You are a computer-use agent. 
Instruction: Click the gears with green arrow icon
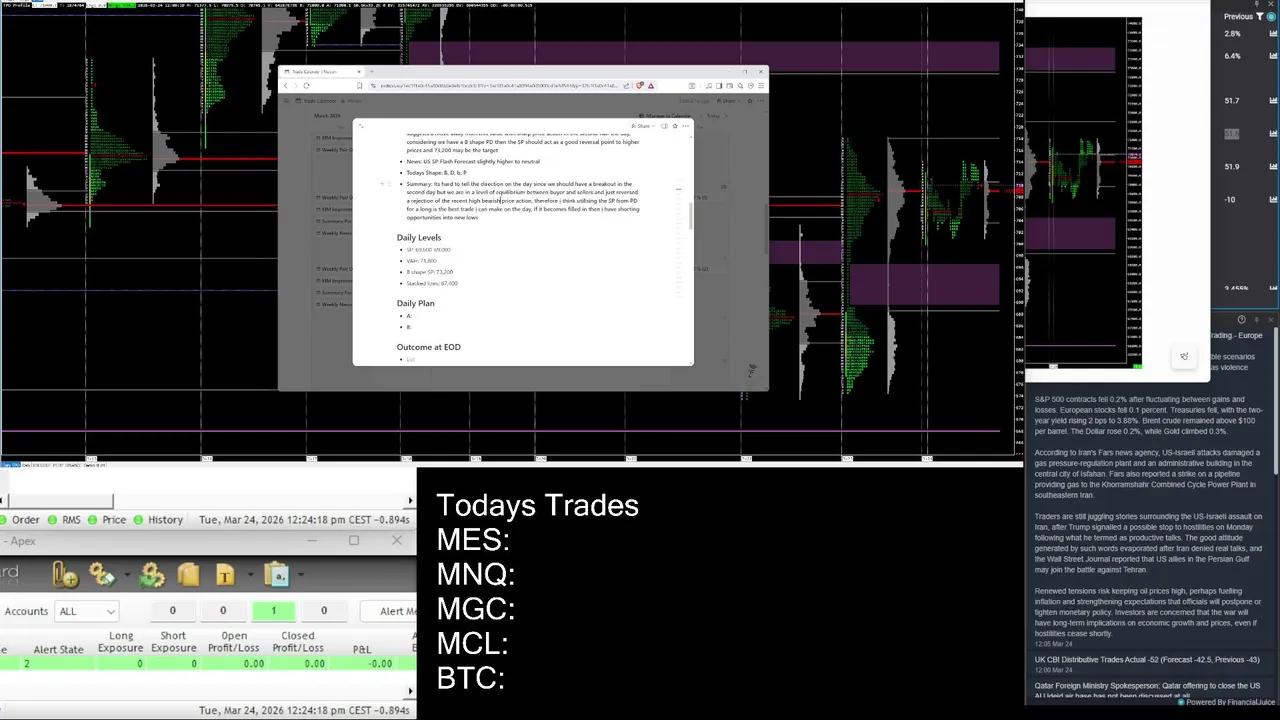click(x=152, y=575)
